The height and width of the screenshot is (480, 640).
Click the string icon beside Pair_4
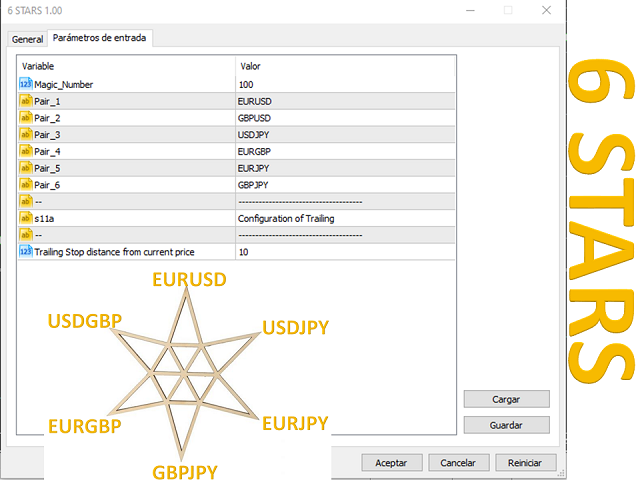point(26,151)
